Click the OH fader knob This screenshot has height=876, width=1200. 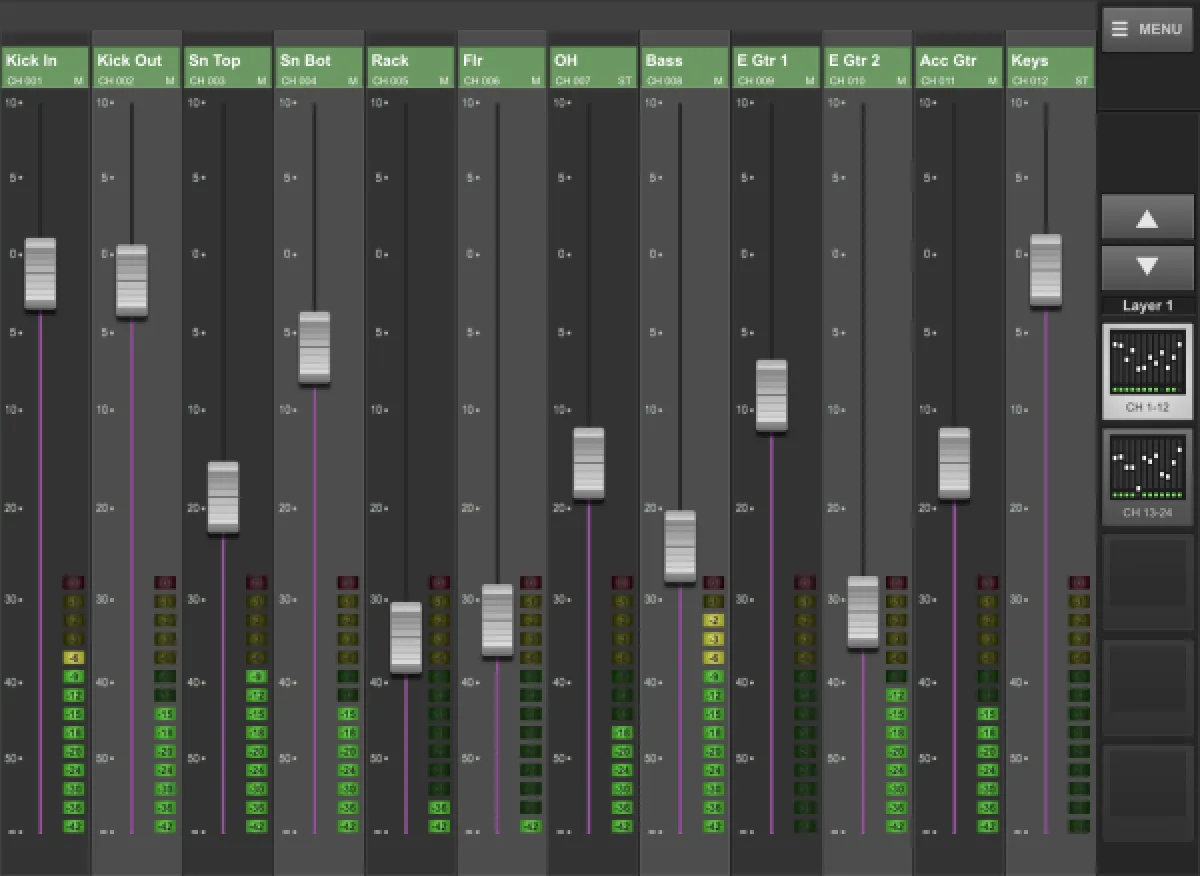tap(589, 464)
